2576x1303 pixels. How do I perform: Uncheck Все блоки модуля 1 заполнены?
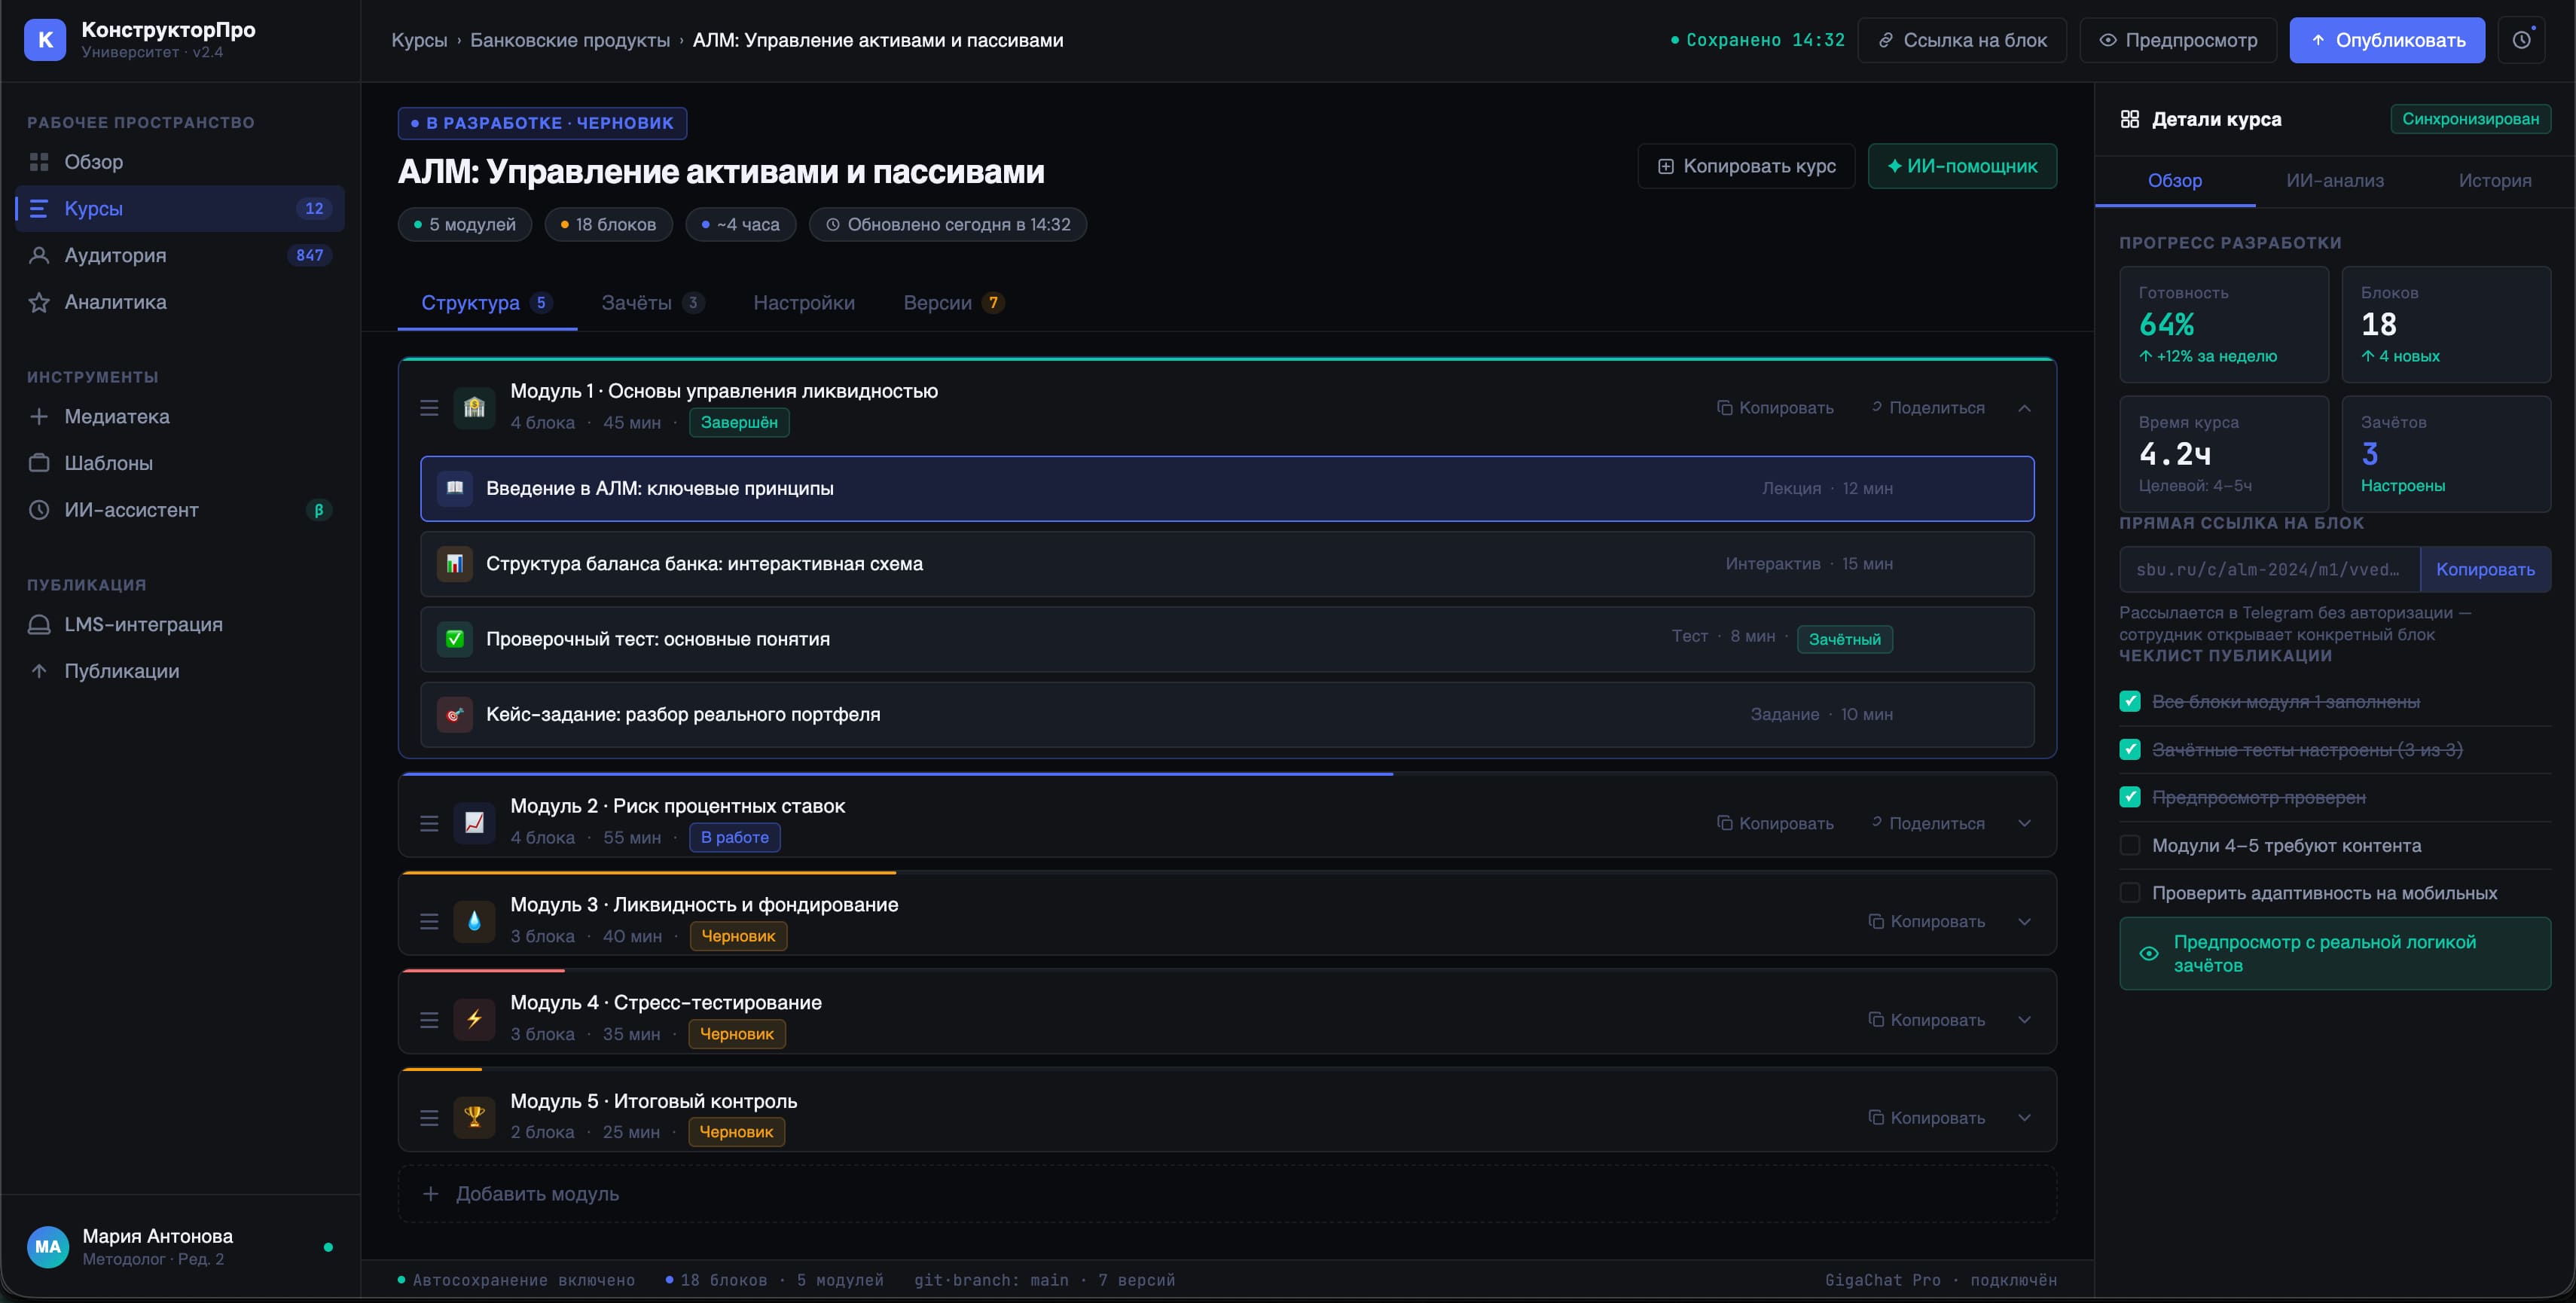(2131, 701)
